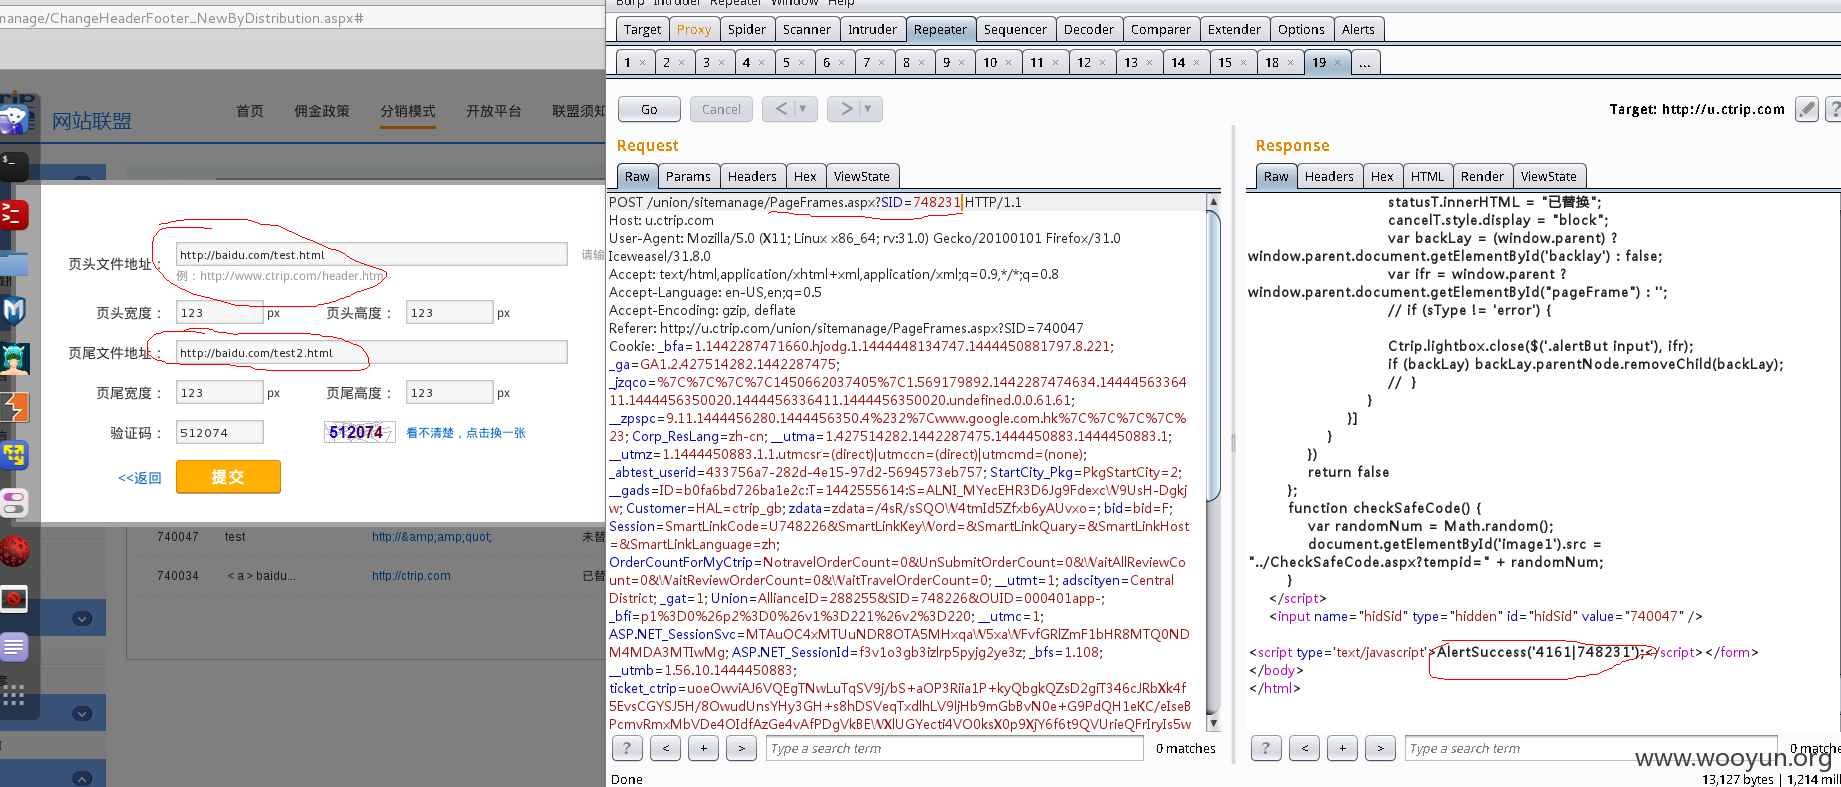1841x787 pixels.
Task: Select the Request Hex tab
Action: pyautogui.click(x=805, y=176)
